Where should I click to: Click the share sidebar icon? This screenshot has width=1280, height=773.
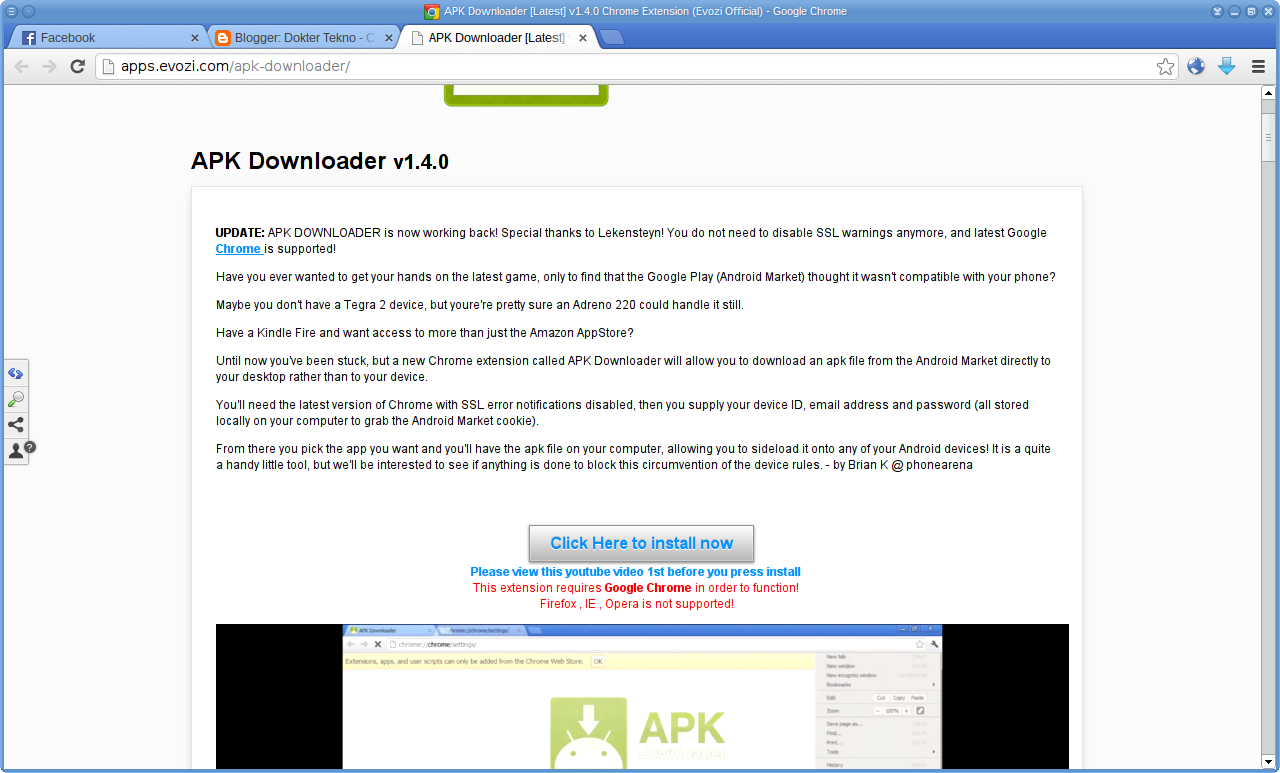16,425
